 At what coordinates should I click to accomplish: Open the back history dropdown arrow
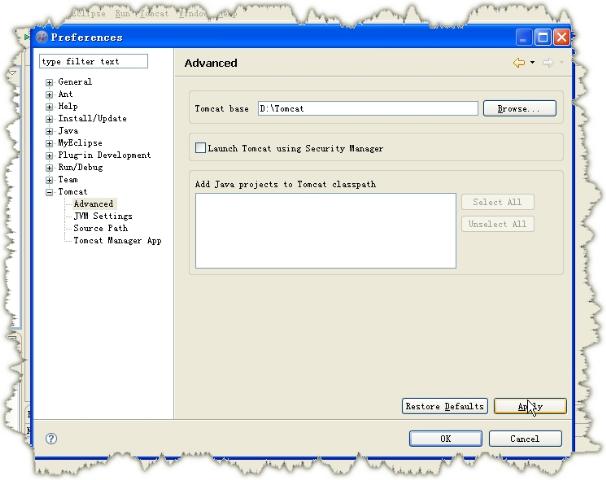pos(532,62)
